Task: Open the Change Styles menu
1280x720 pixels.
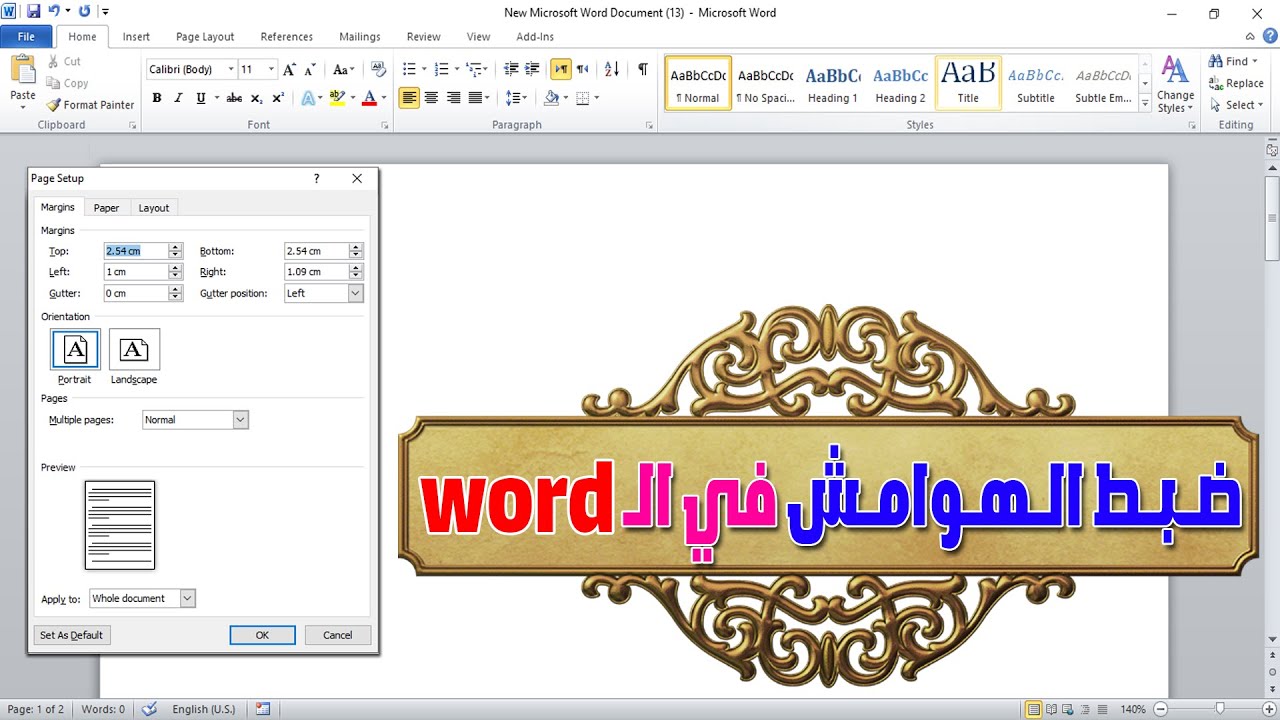Action: tap(1175, 85)
